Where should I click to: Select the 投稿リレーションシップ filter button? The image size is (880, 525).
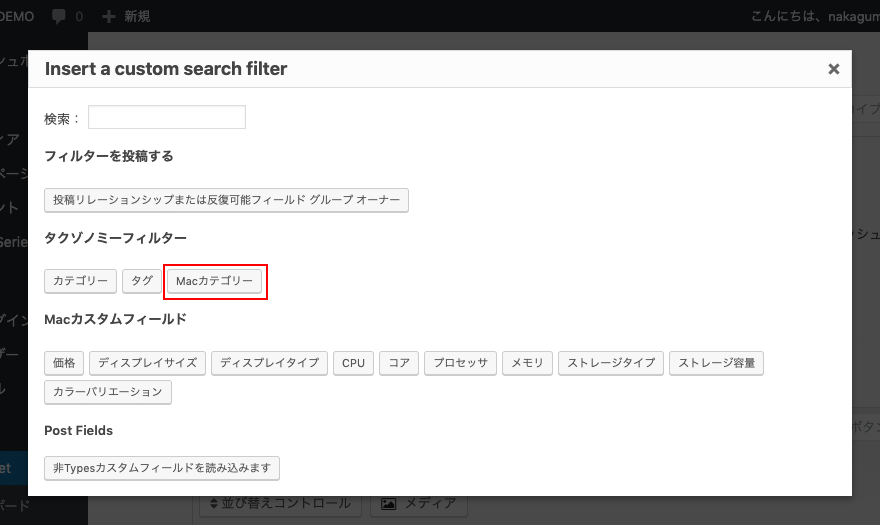click(x=226, y=200)
